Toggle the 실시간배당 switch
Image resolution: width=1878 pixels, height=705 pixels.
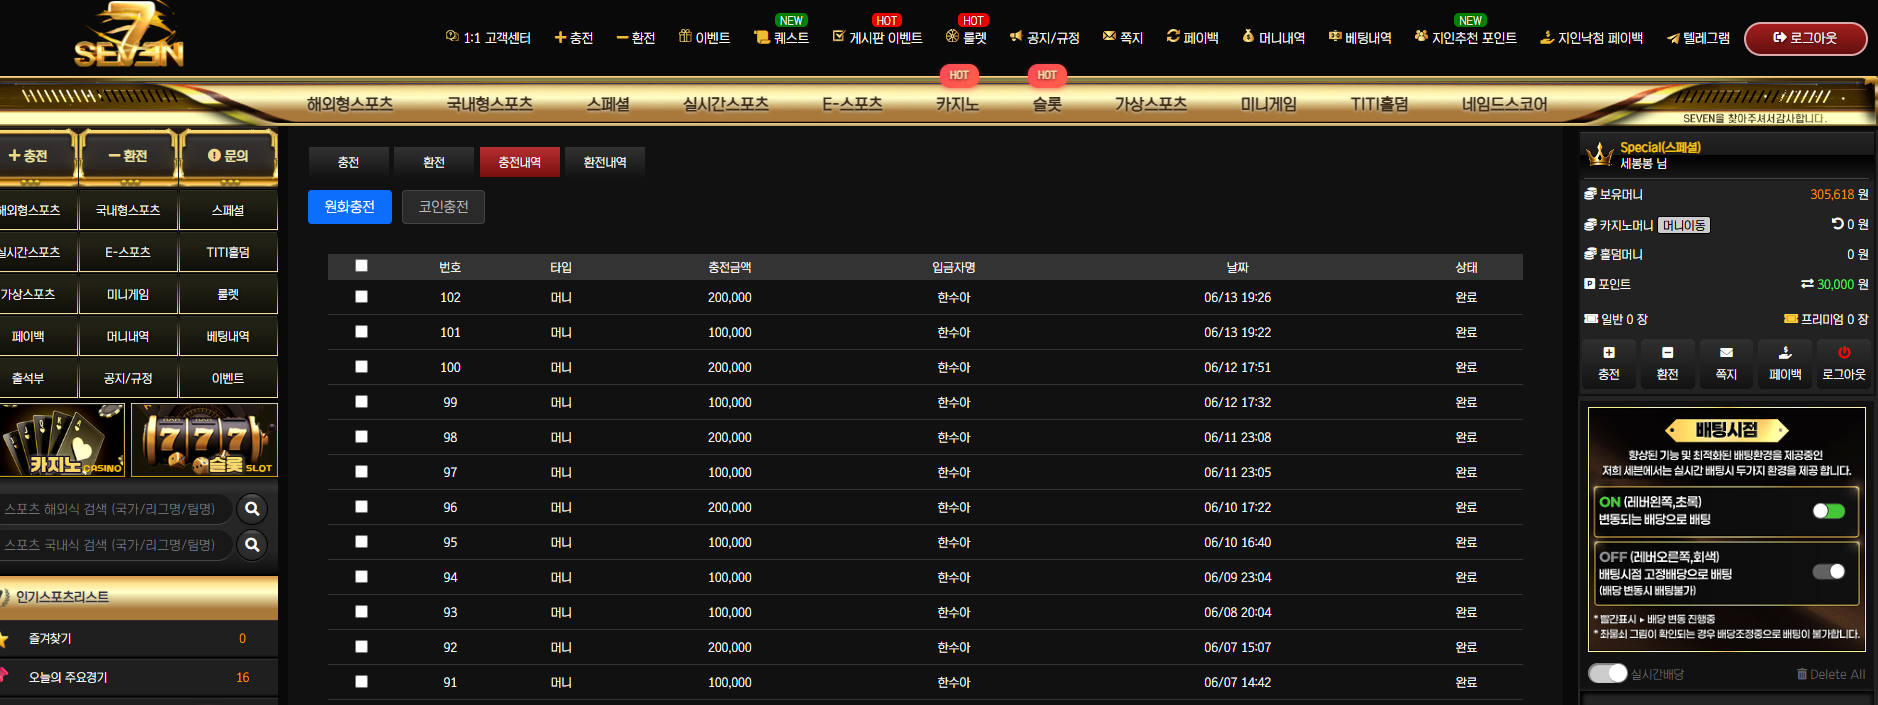(1608, 673)
